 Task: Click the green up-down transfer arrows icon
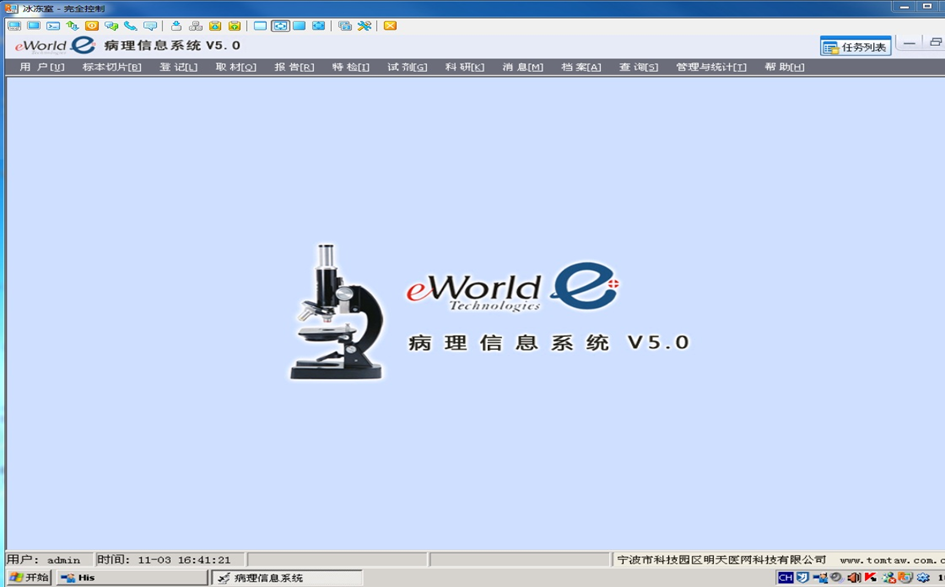(72, 26)
